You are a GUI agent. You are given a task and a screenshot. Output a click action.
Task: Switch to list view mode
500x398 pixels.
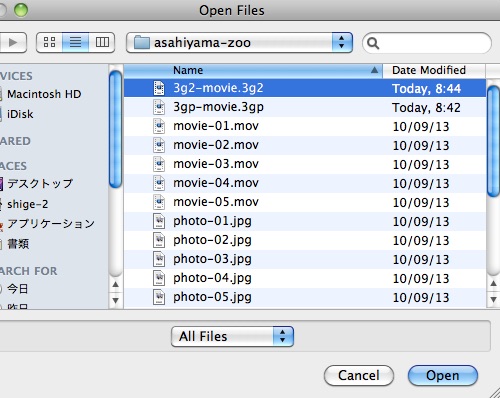coord(76,42)
